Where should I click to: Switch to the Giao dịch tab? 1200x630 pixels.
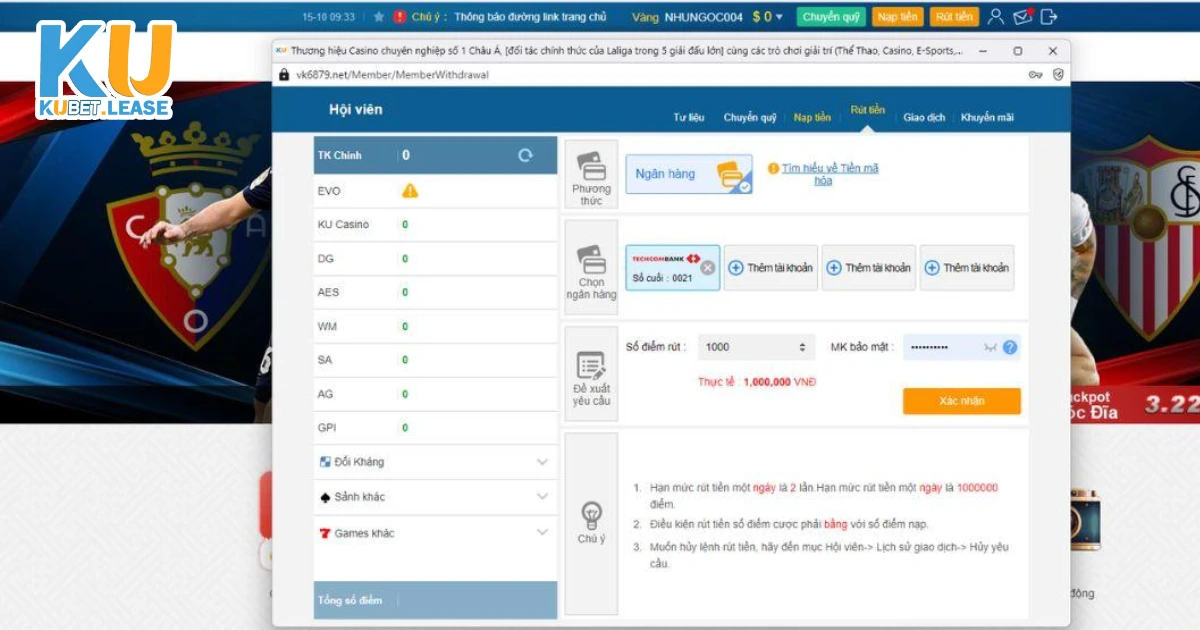point(924,117)
